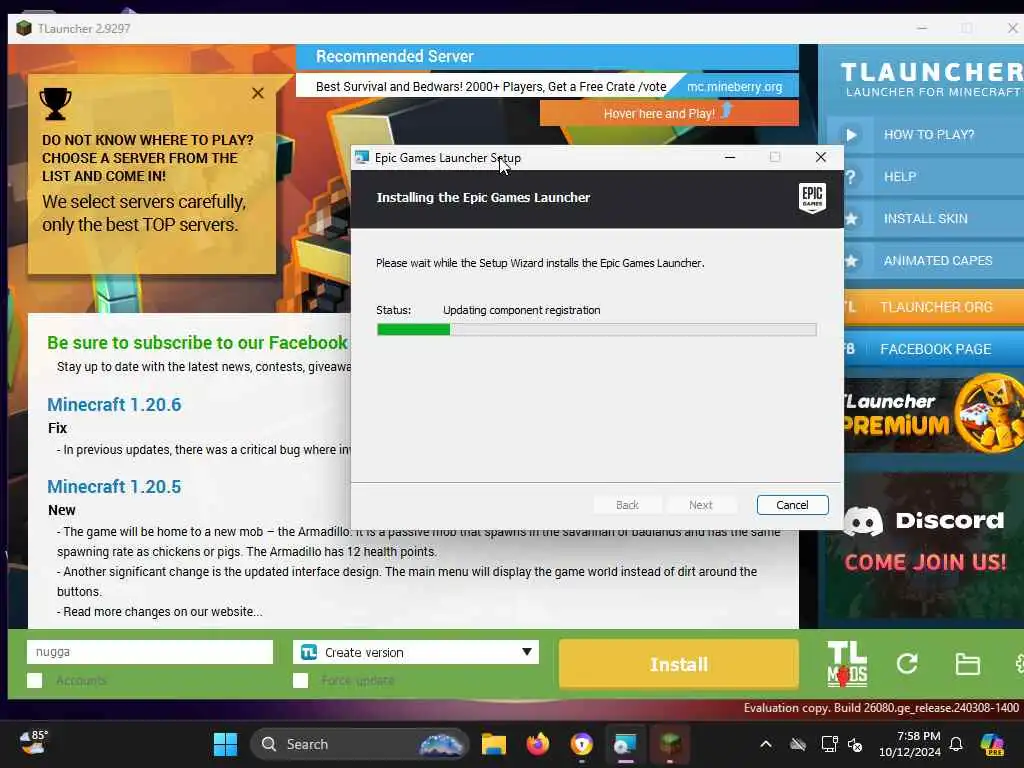
Task: Click the play icon next to How To Play
Action: [x=851, y=135]
